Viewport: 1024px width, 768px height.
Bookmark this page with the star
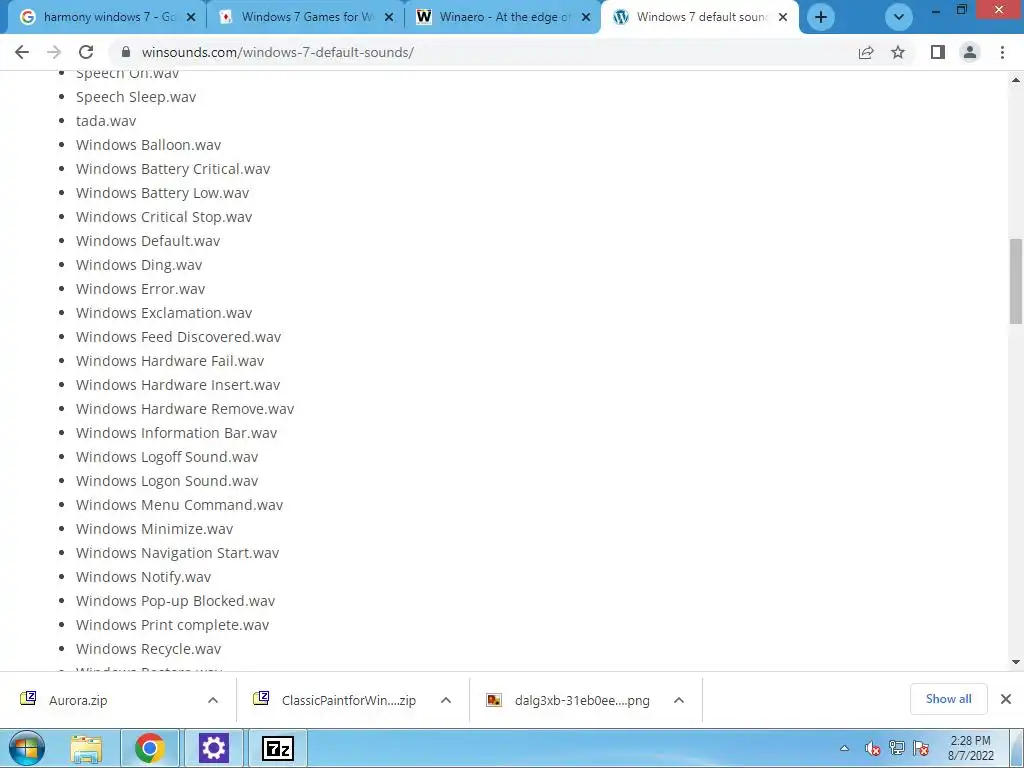click(x=898, y=52)
